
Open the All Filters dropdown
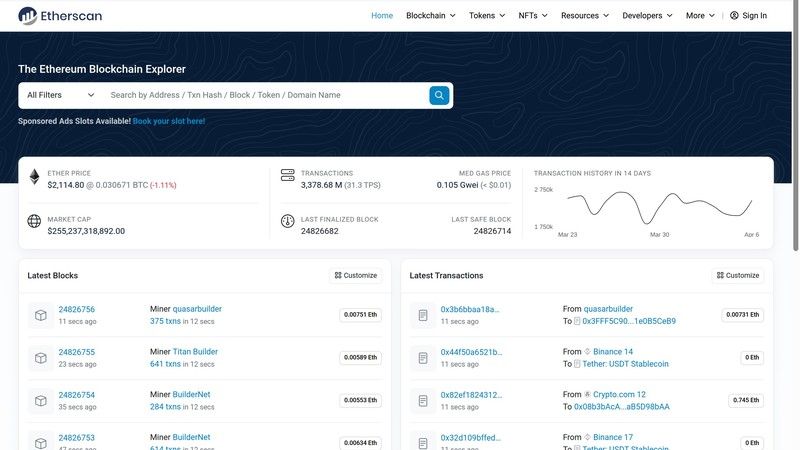pos(60,95)
